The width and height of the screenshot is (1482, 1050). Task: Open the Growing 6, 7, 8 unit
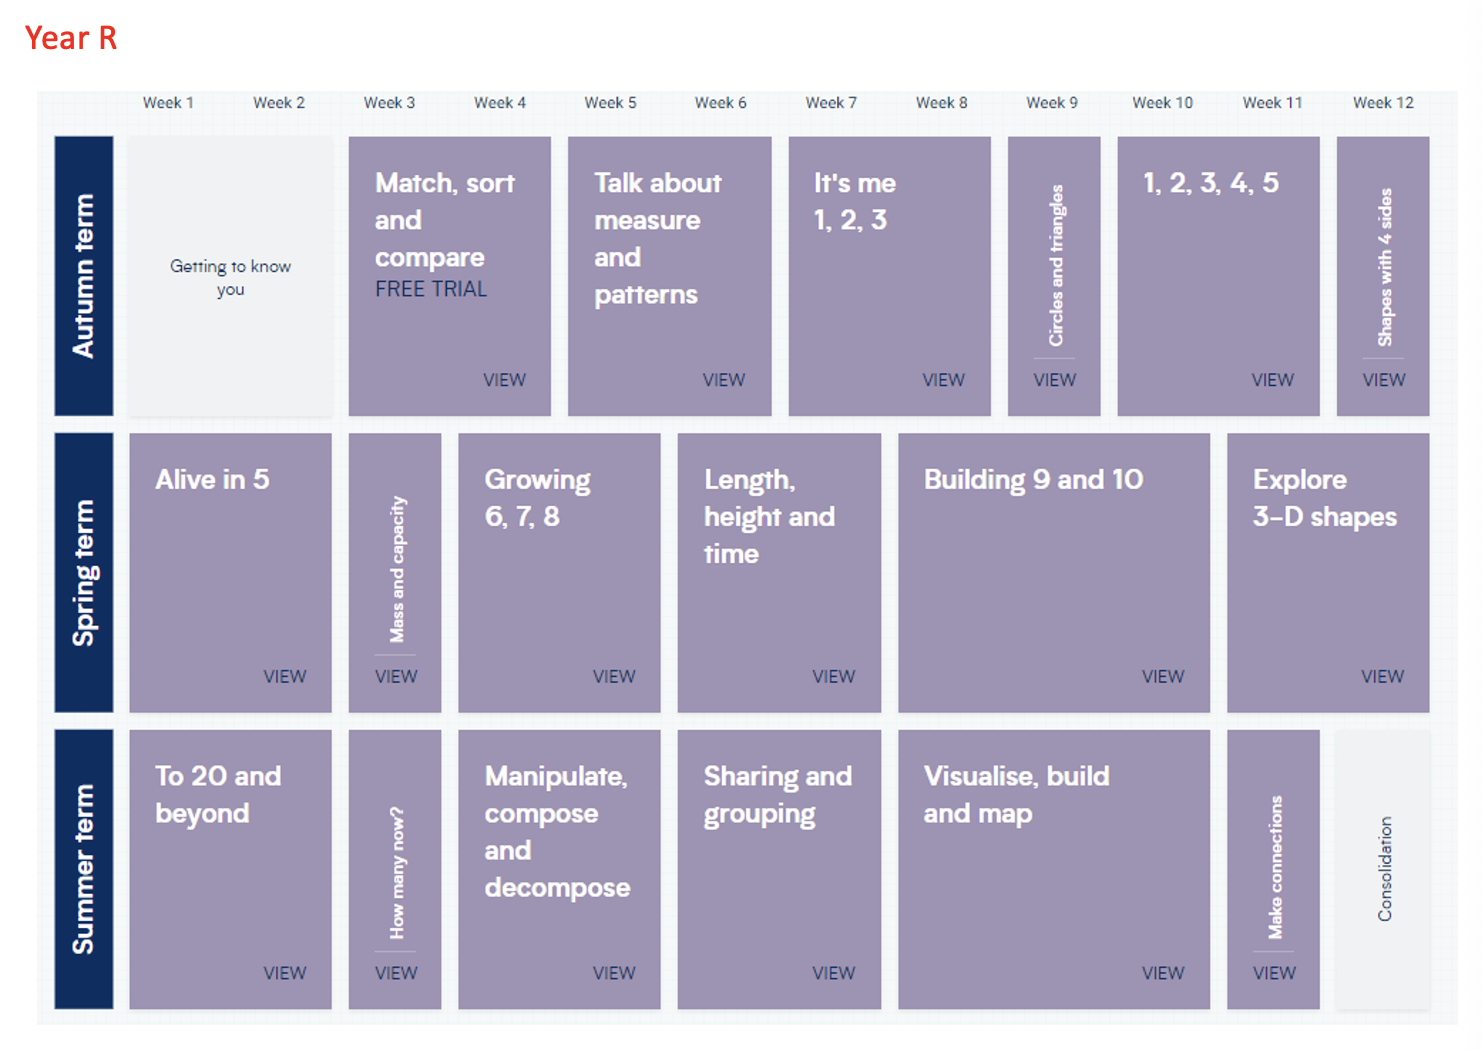tap(559, 572)
